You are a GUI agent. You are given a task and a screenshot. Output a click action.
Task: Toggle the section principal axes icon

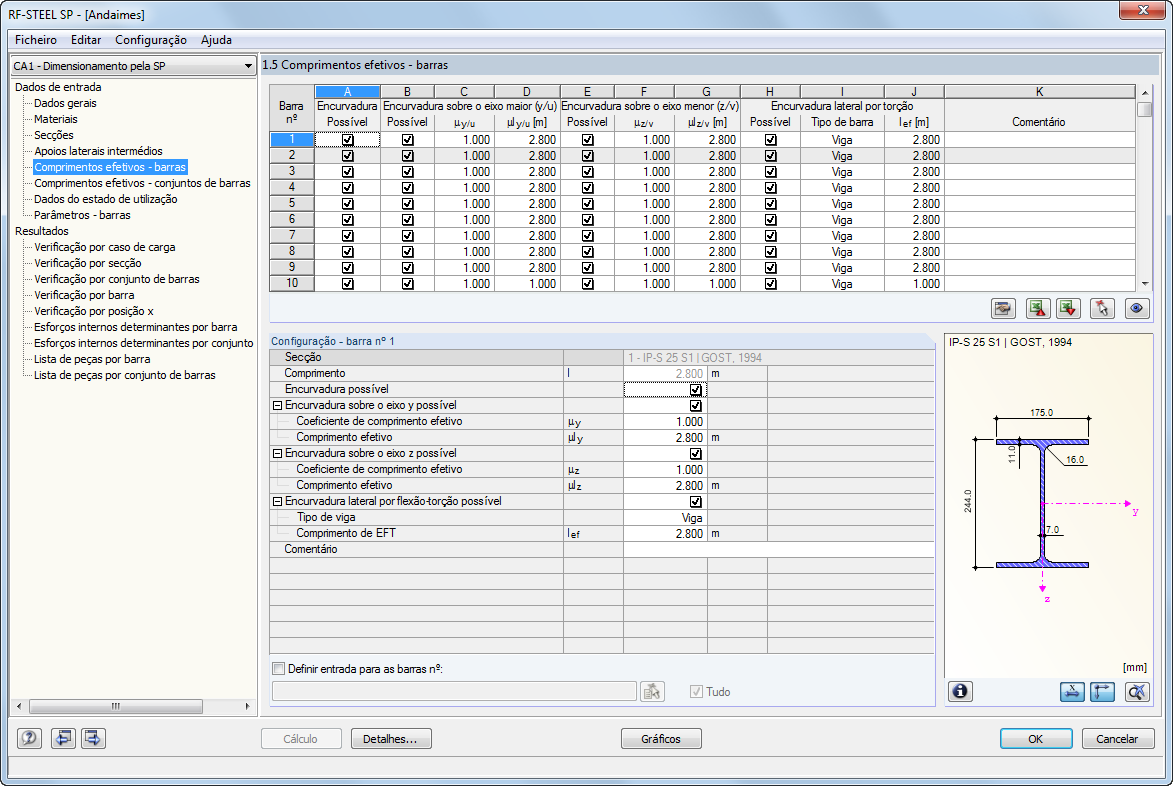coord(1103,692)
